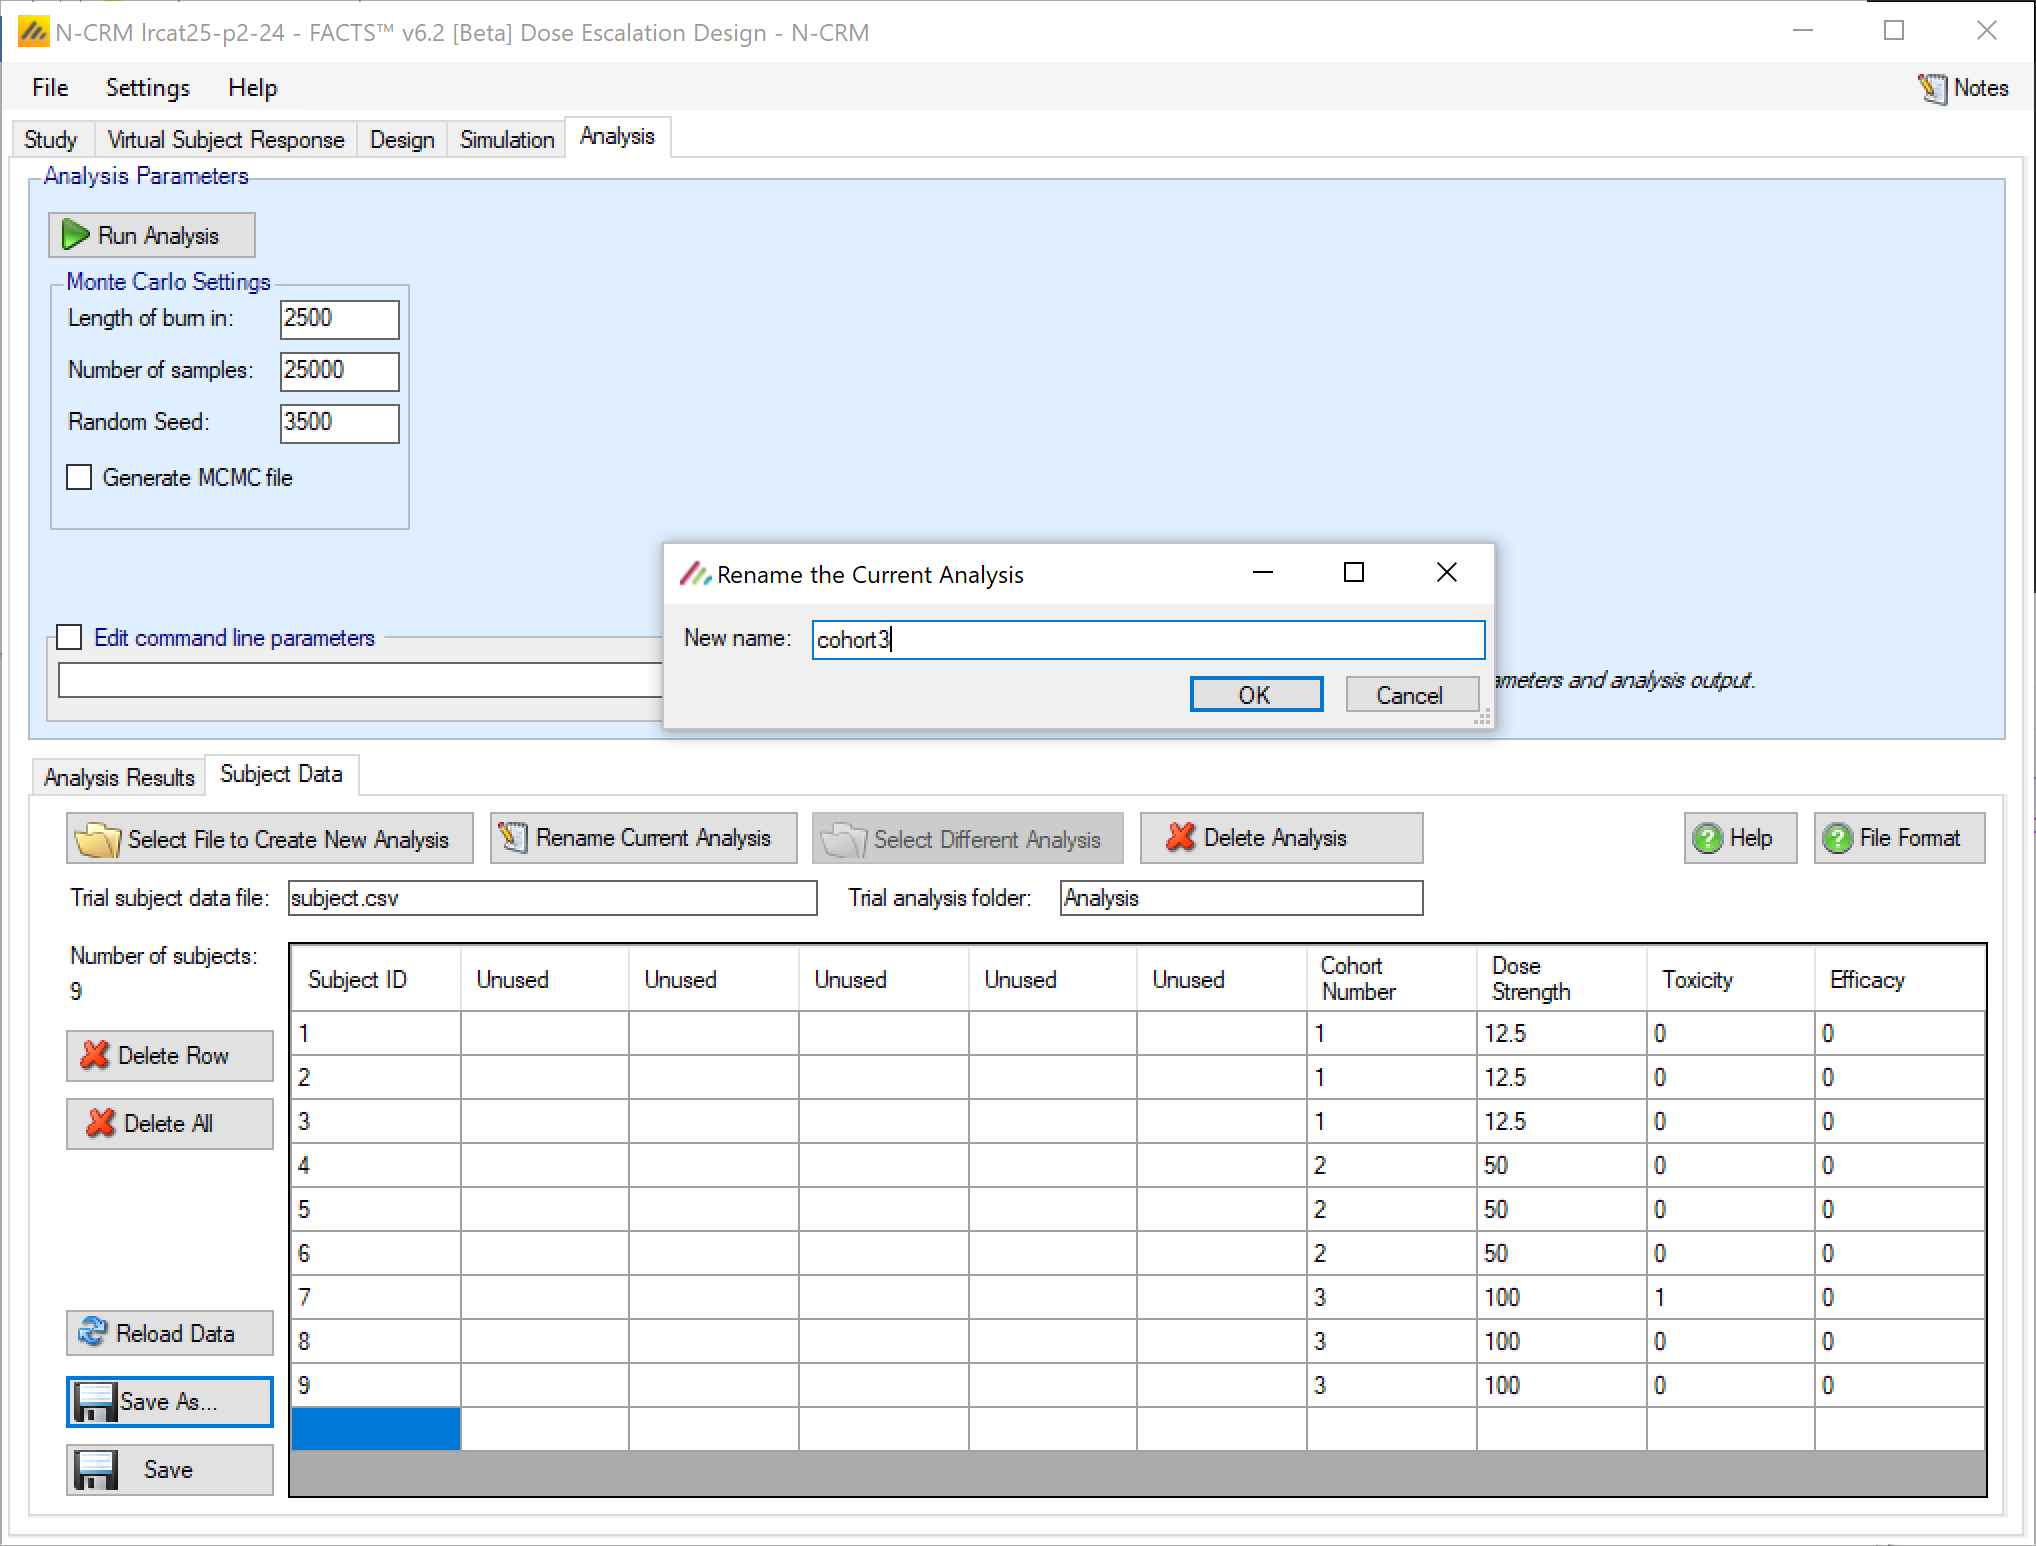The image size is (2036, 1546).
Task: Click the Save As floppy disk icon
Action: [x=96, y=1402]
